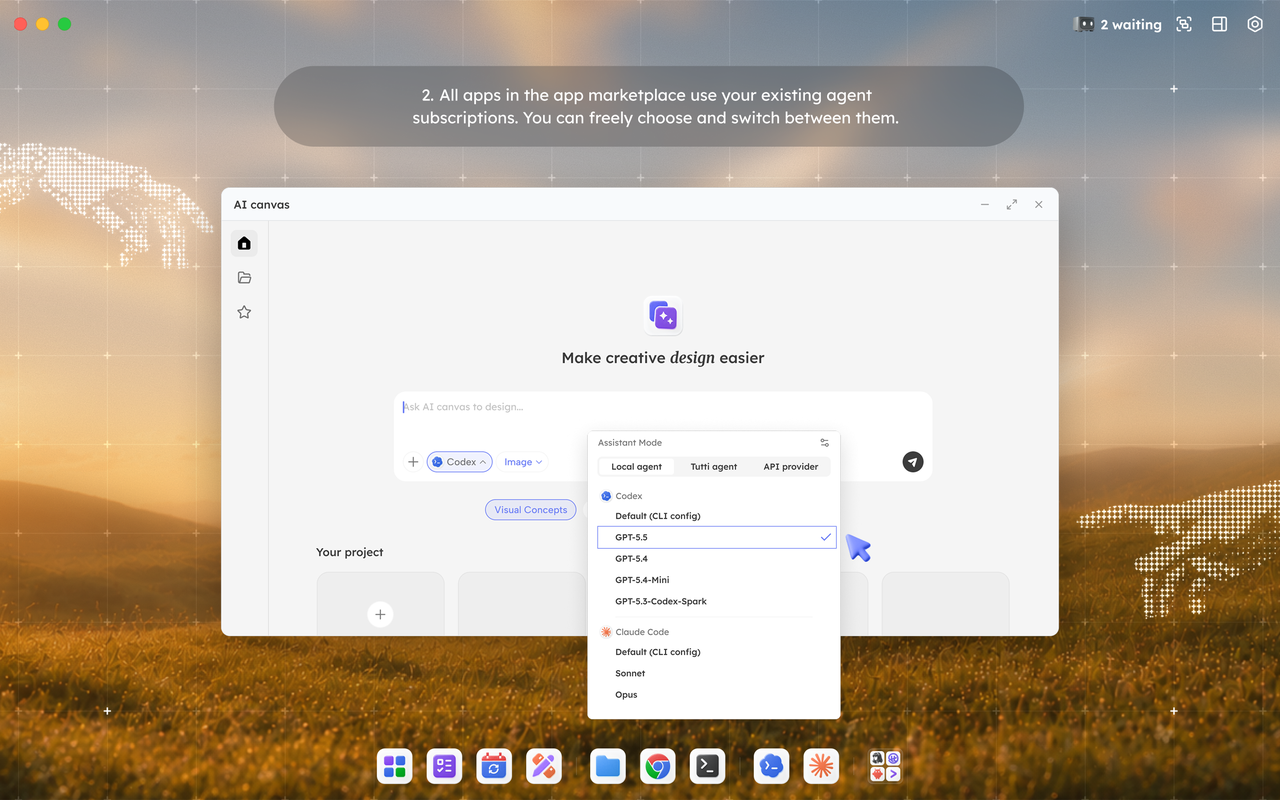Click the Visual Concepts suggestion chip

pos(531,510)
